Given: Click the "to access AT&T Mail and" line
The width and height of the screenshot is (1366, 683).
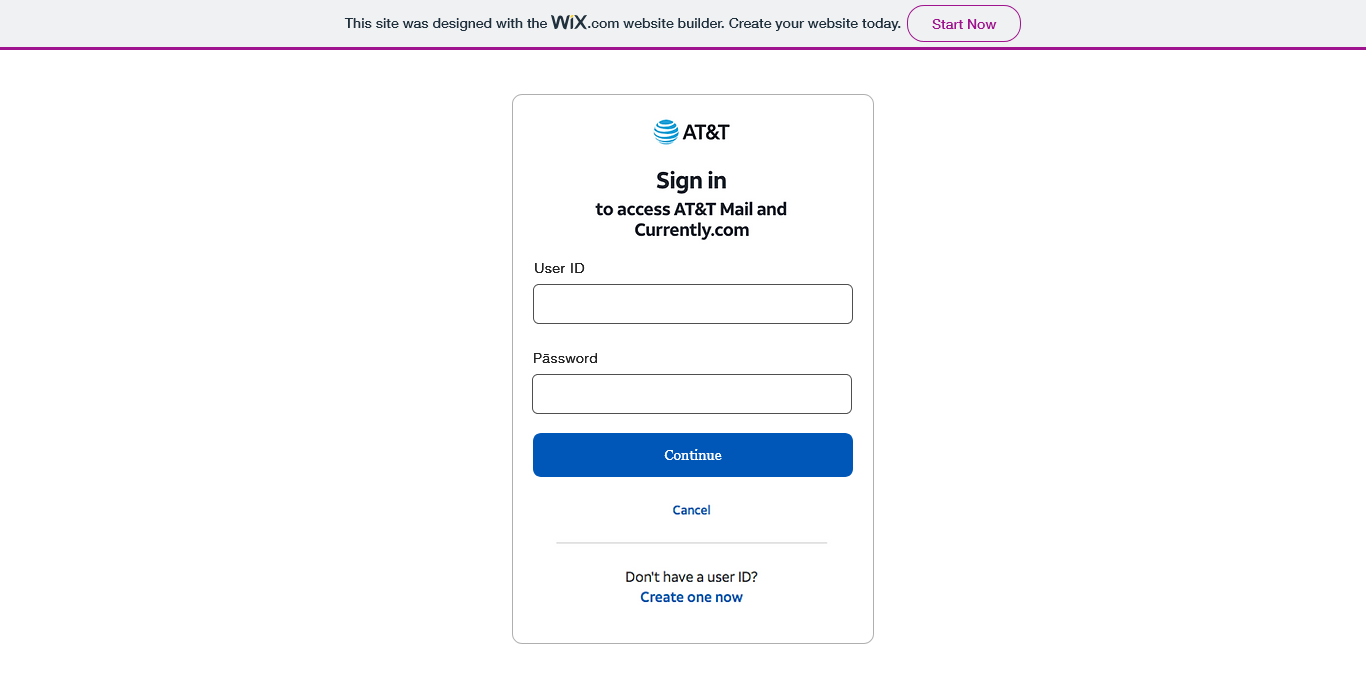Looking at the screenshot, I should [692, 209].
